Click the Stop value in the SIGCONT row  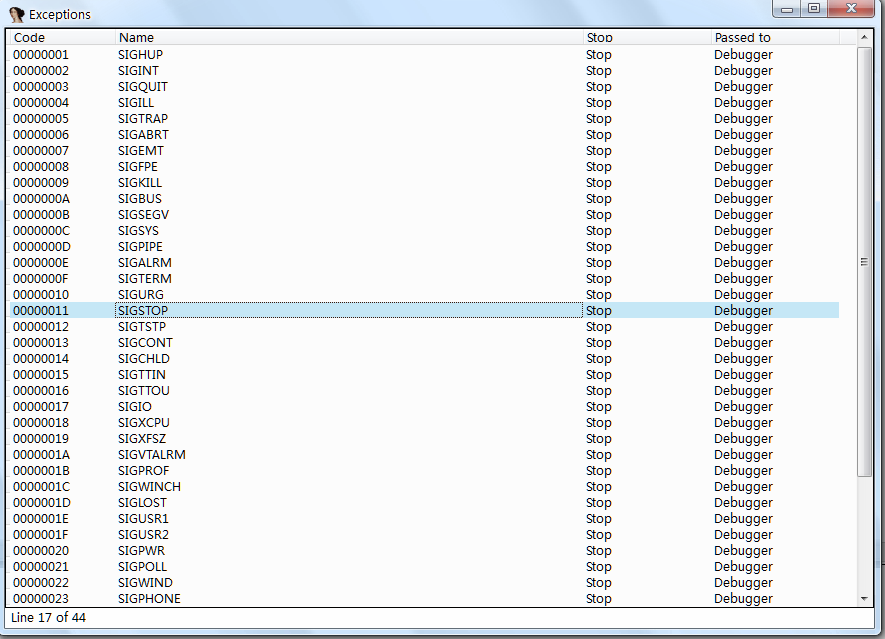click(x=599, y=343)
